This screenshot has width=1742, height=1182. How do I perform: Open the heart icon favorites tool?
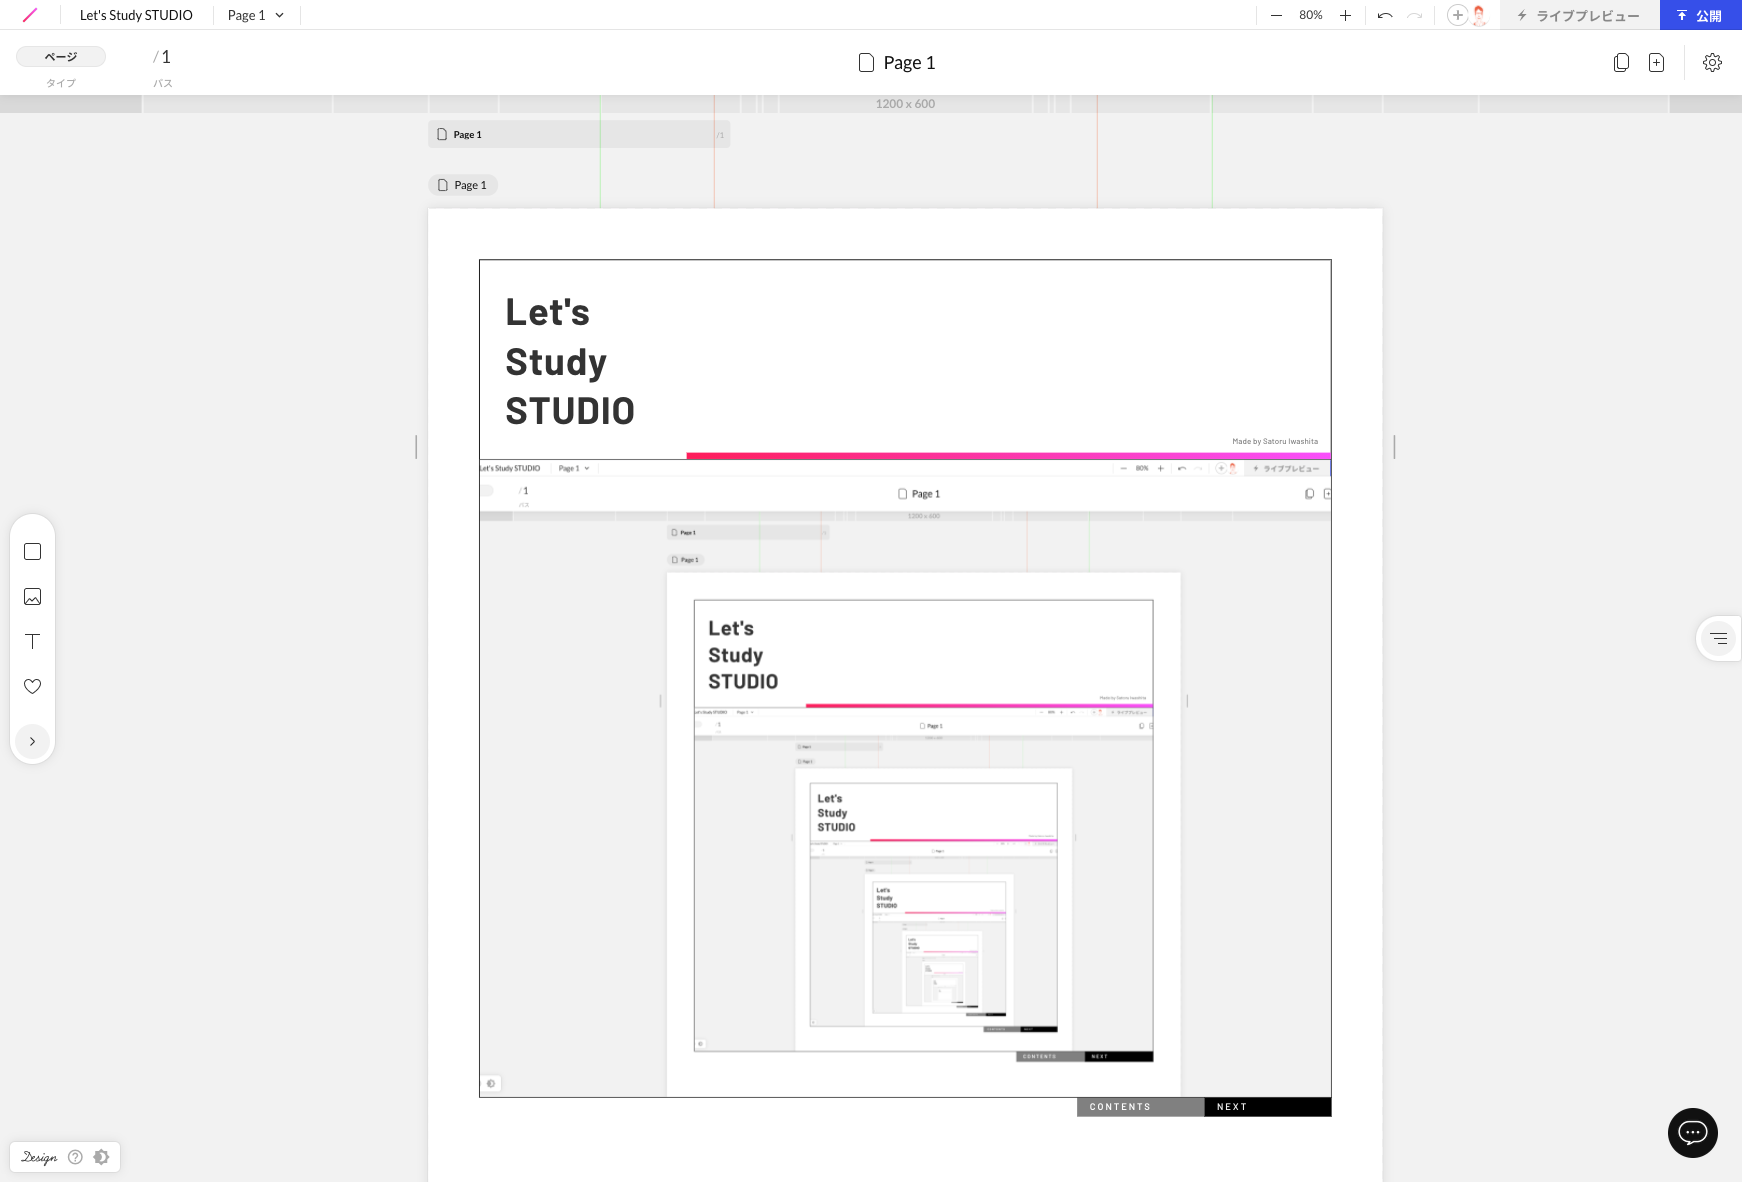coord(32,686)
